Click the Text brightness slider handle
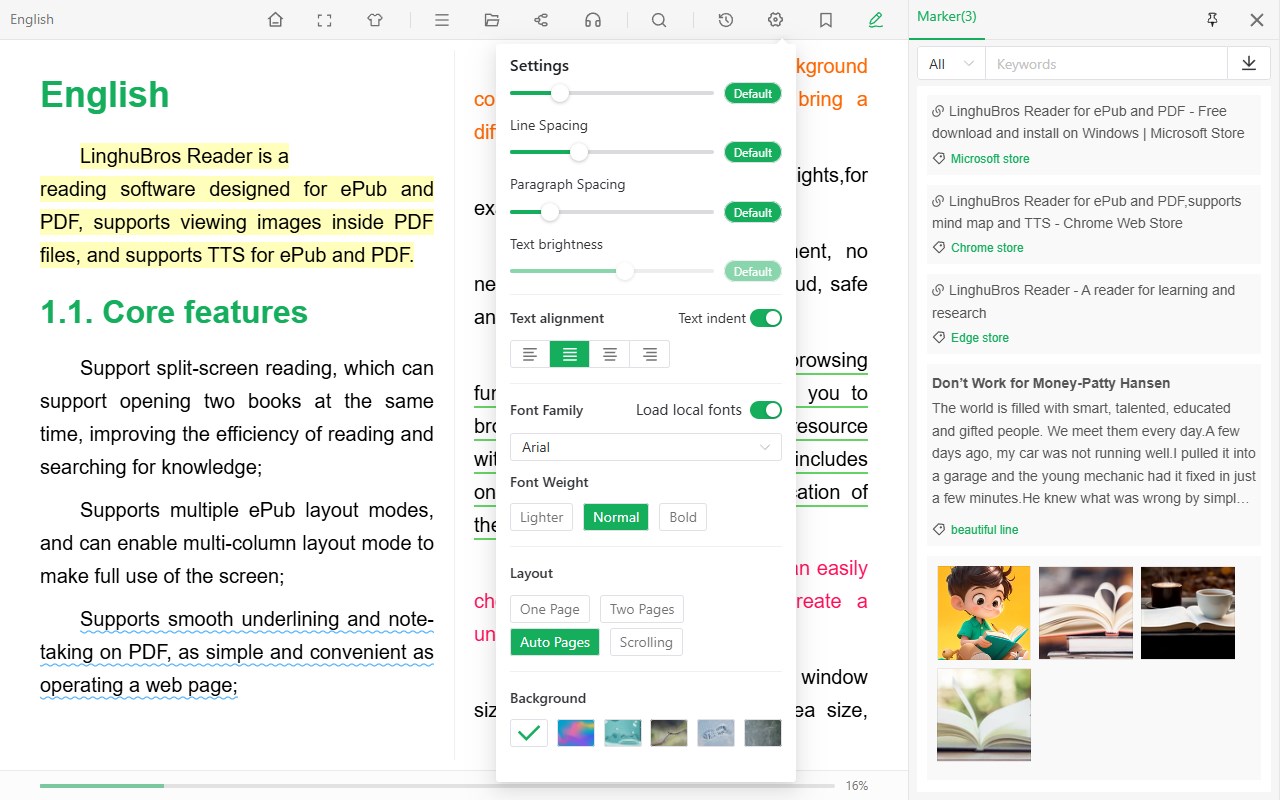The width and height of the screenshot is (1280, 800). (625, 271)
